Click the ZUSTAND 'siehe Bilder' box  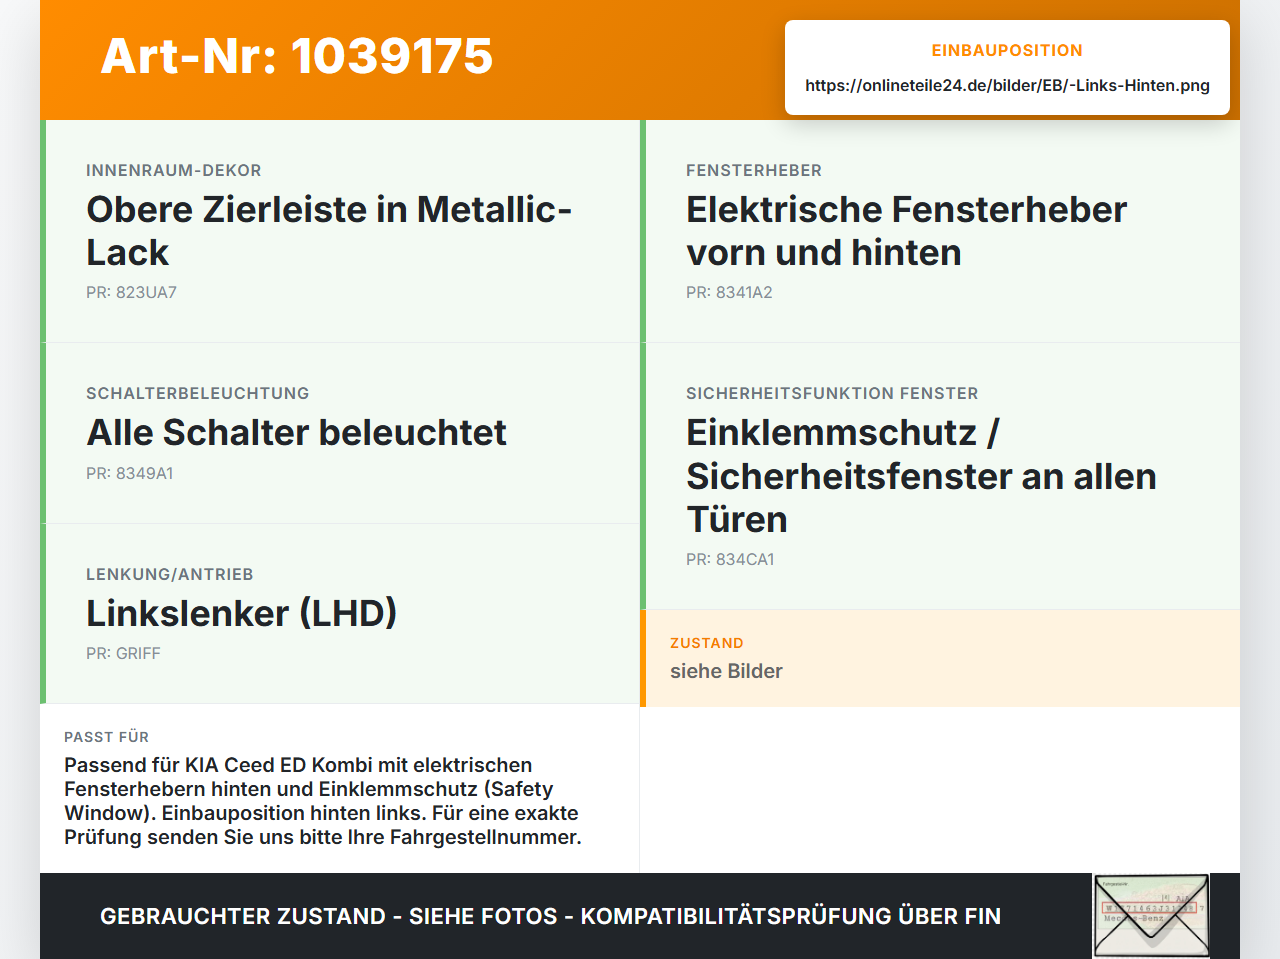point(940,658)
